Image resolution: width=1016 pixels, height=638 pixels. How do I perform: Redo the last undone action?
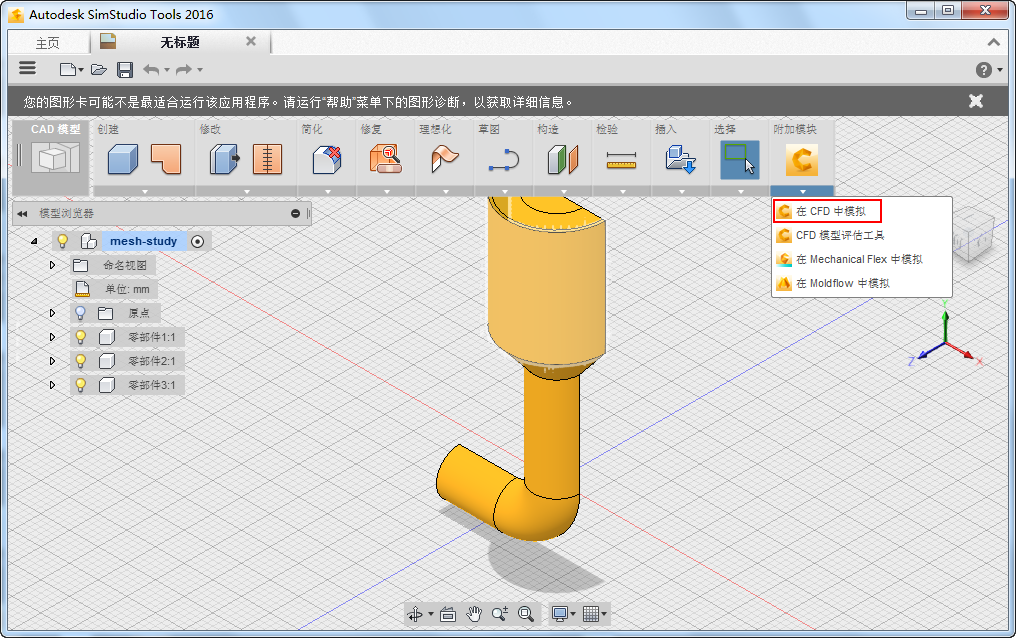tap(185, 69)
